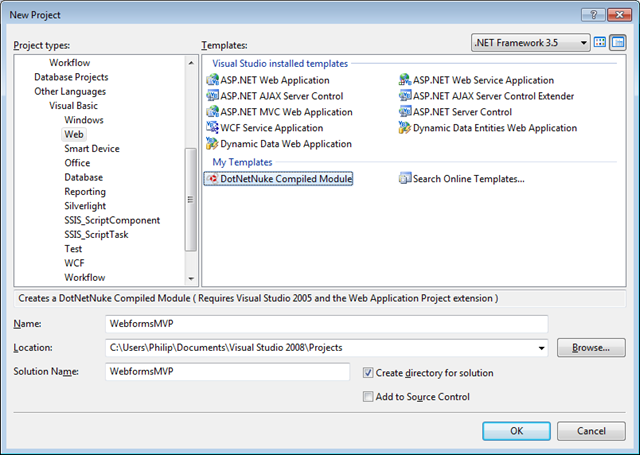
Task: Select WCF Service Application template icon
Action: click(213, 128)
